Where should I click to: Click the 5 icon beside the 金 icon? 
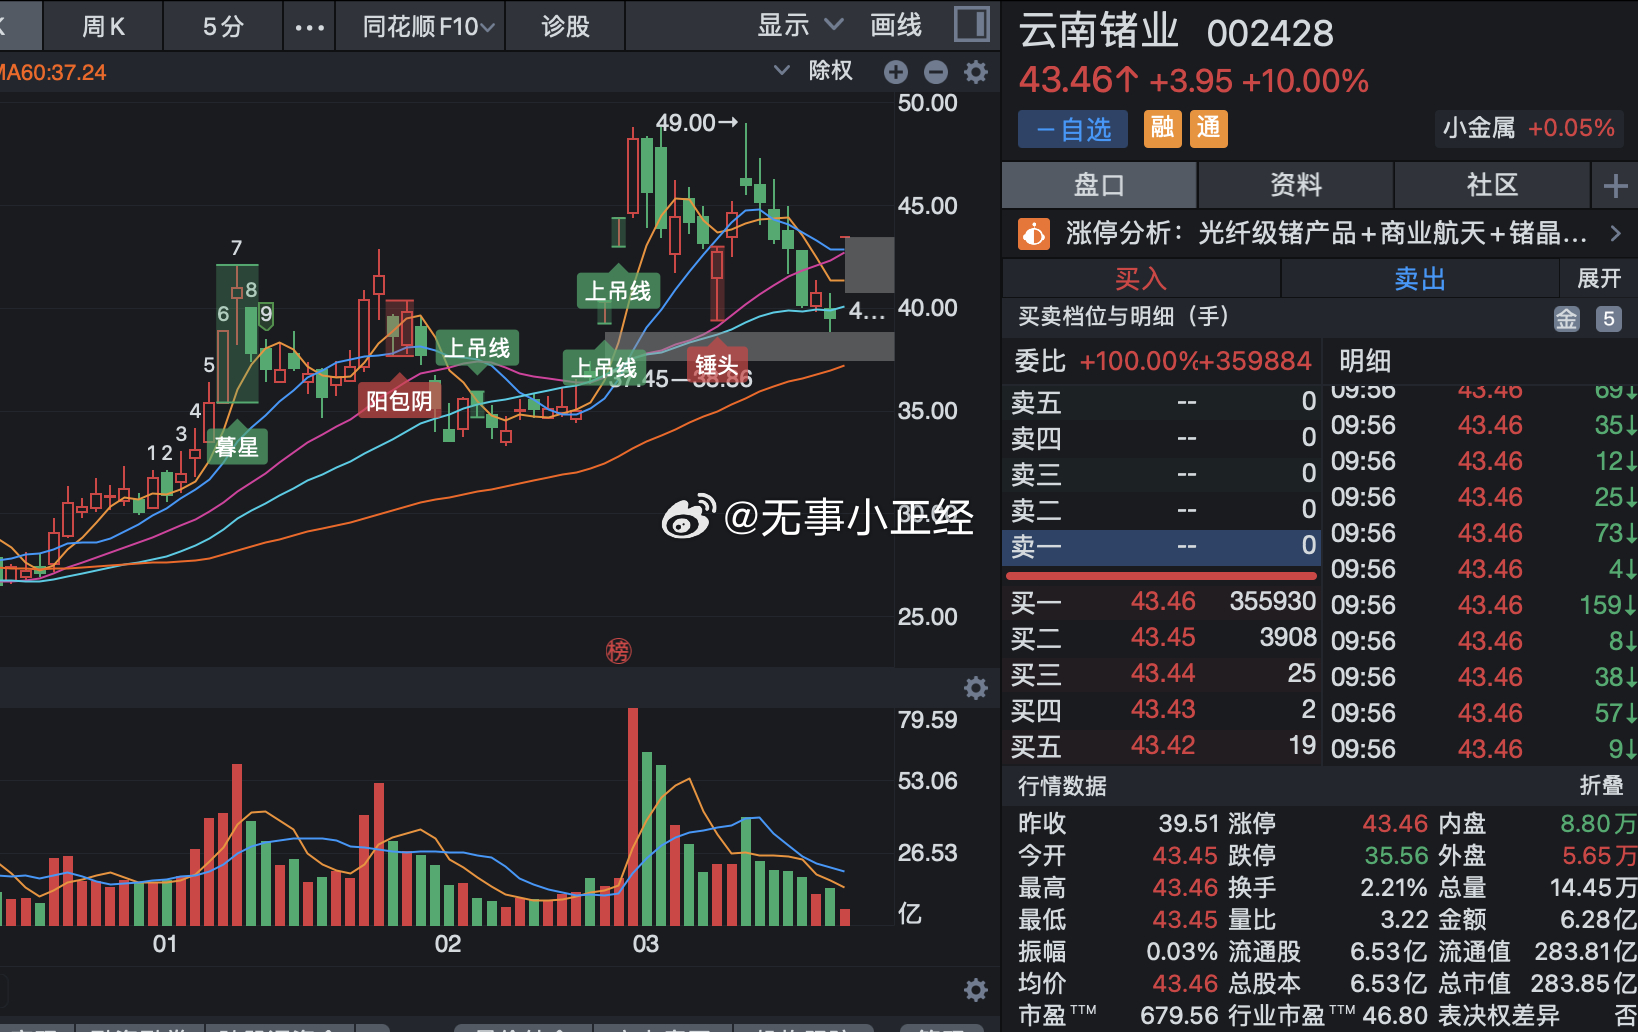pos(1608,318)
